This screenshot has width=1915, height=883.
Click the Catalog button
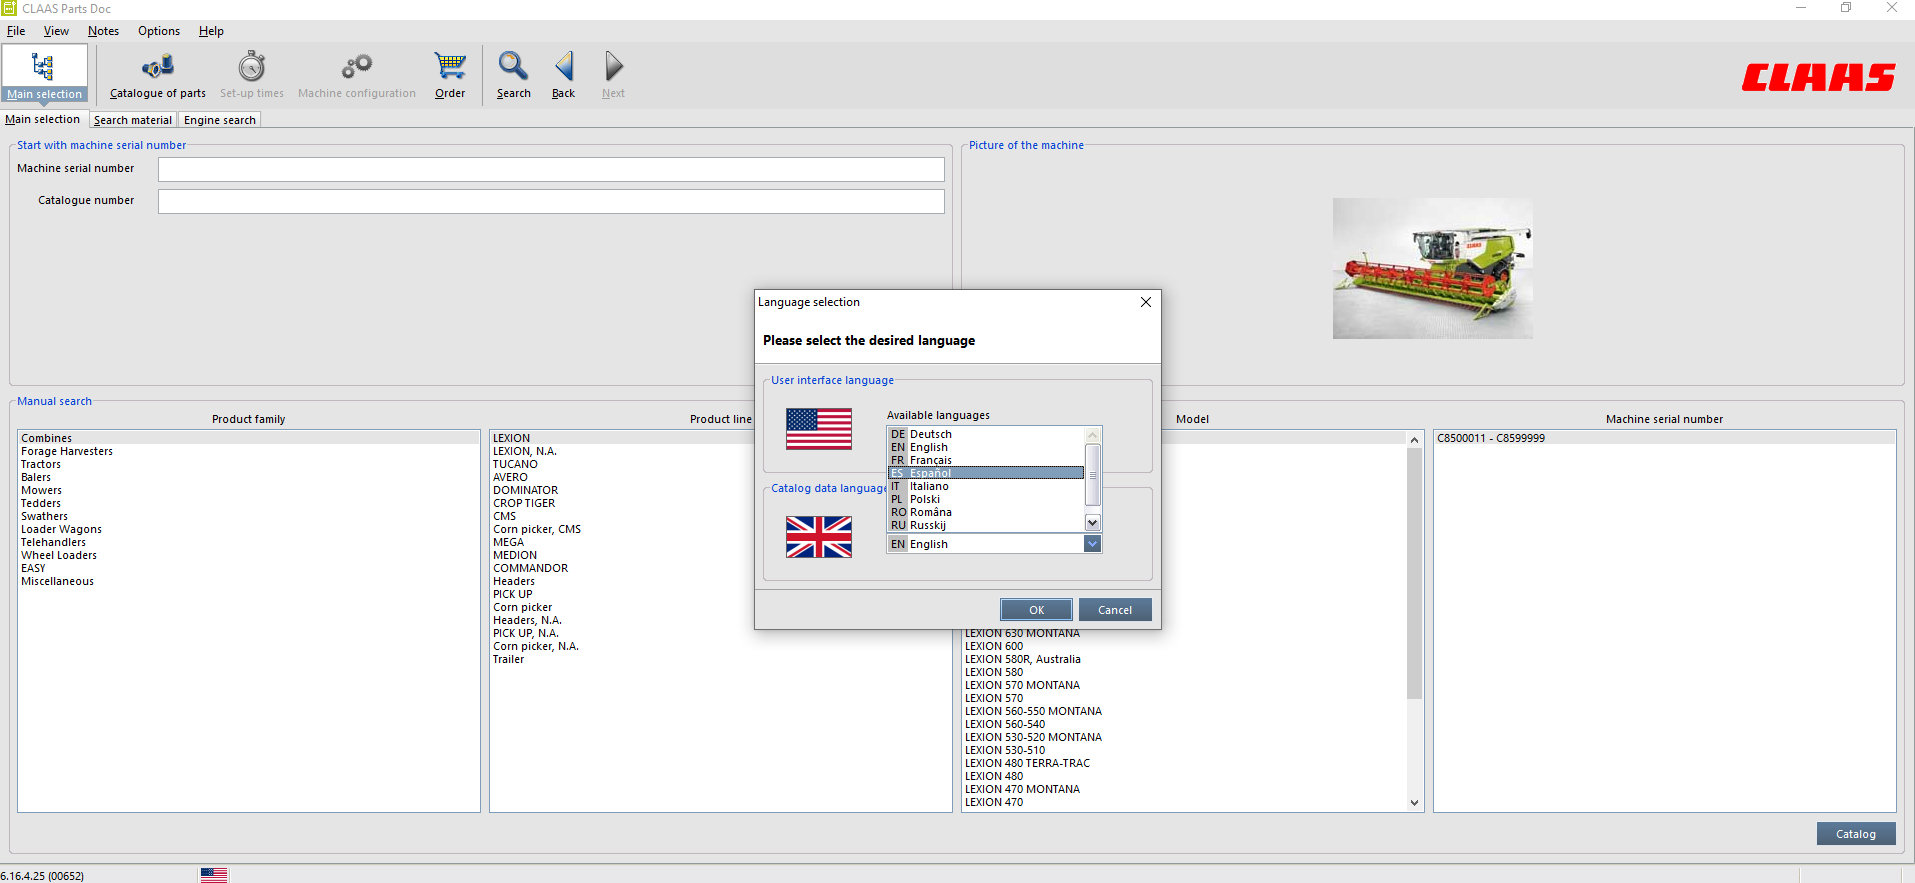click(x=1856, y=834)
